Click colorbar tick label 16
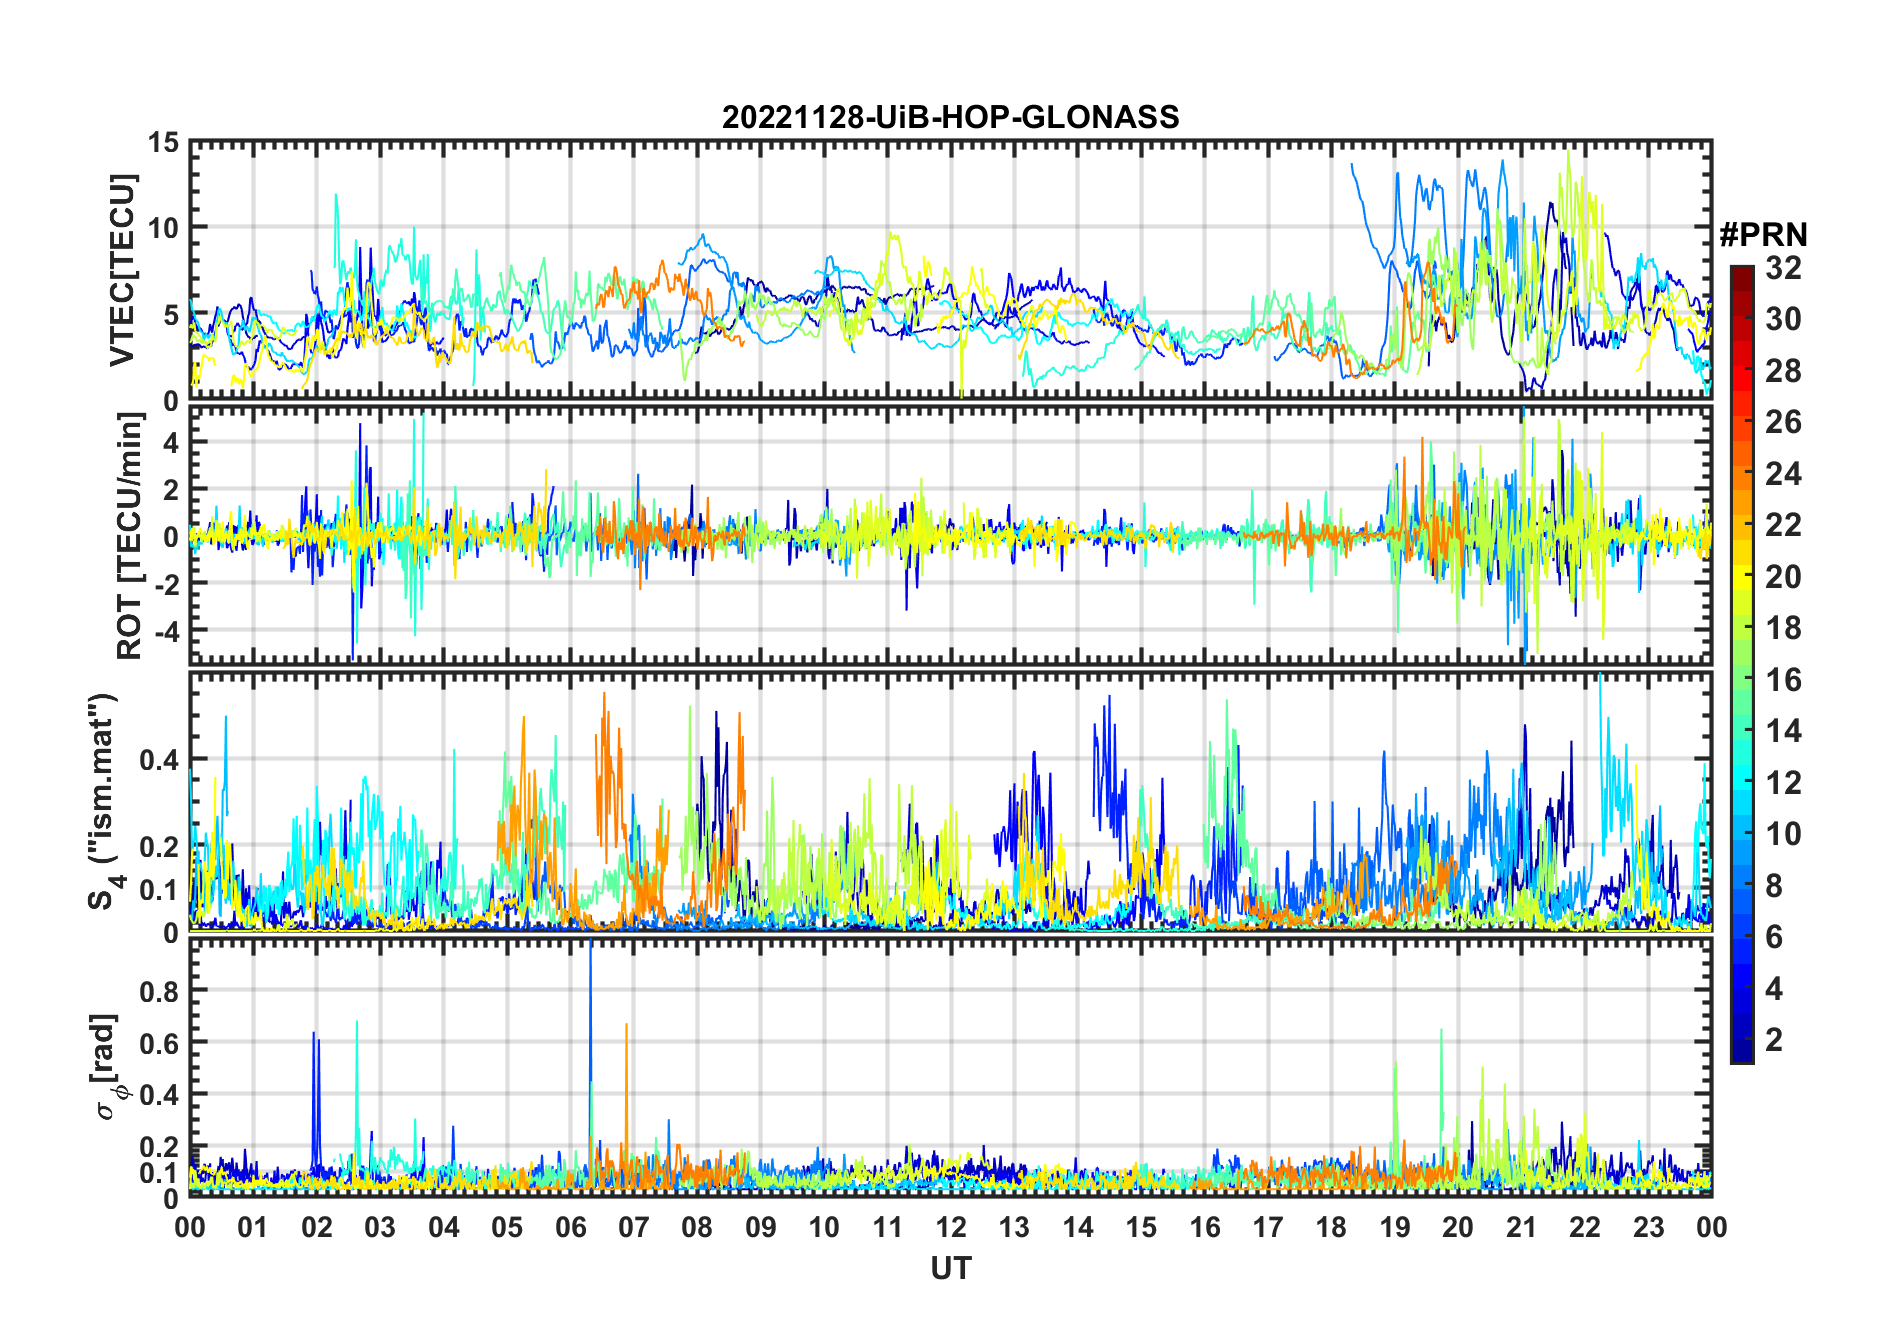 click(1783, 680)
